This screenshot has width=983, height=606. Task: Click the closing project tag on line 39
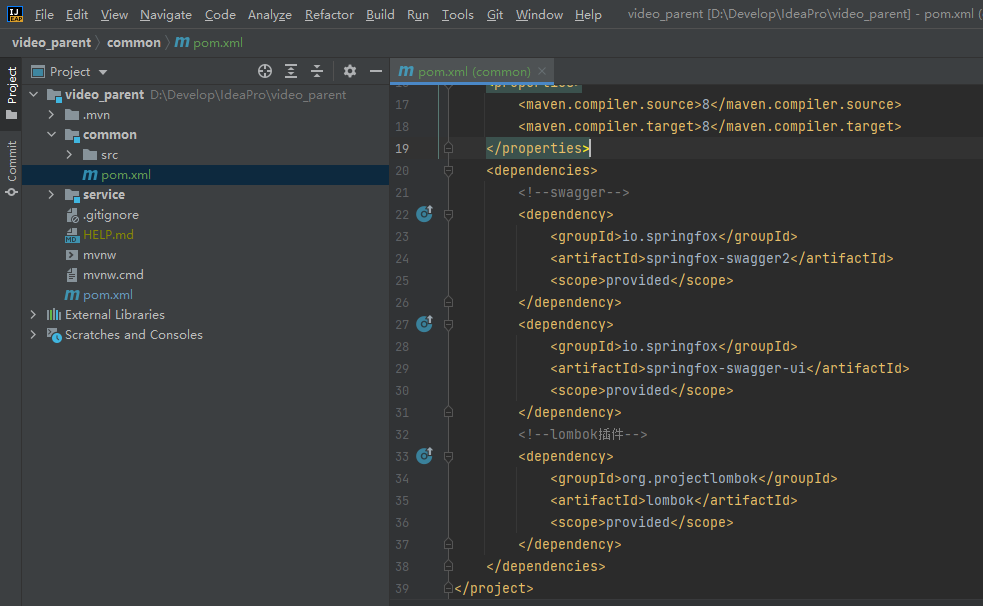coord(494,588)
